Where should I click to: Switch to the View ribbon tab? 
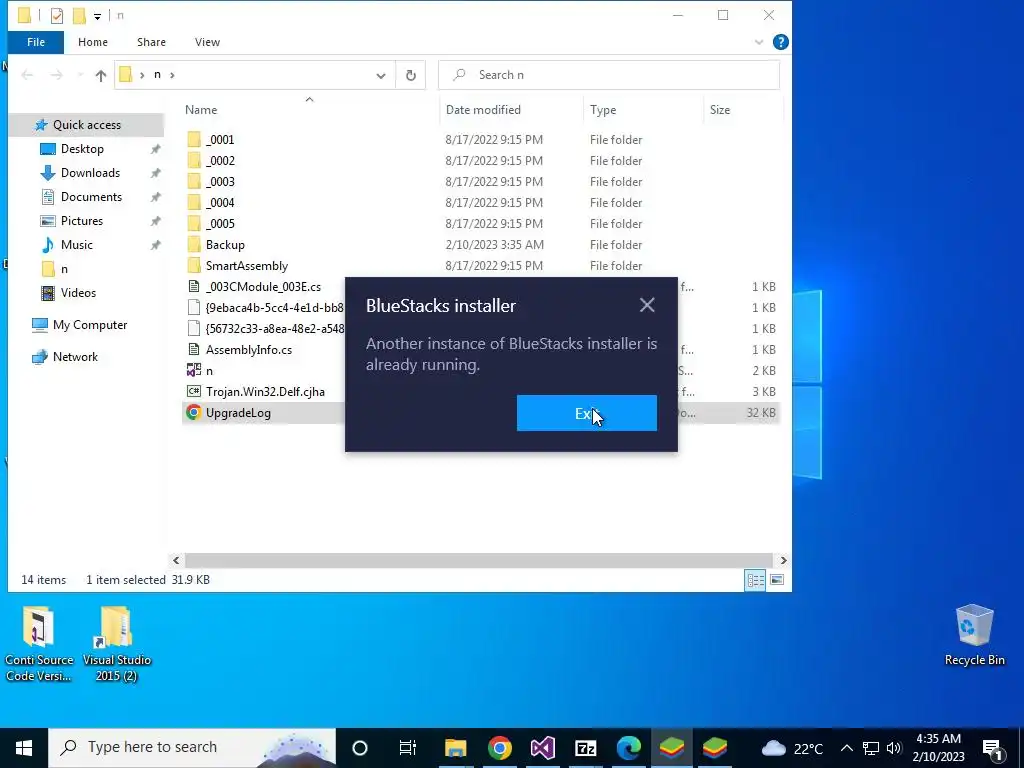(207, 42)
